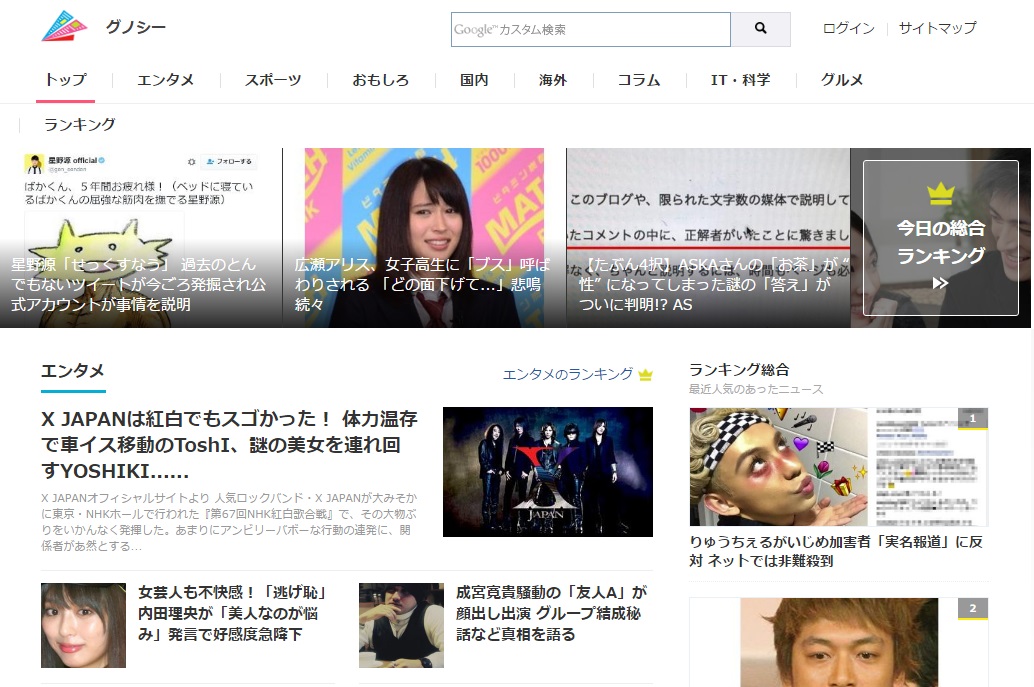Select the コラム tab
1034x687 pixels.
tap(639, 80)
